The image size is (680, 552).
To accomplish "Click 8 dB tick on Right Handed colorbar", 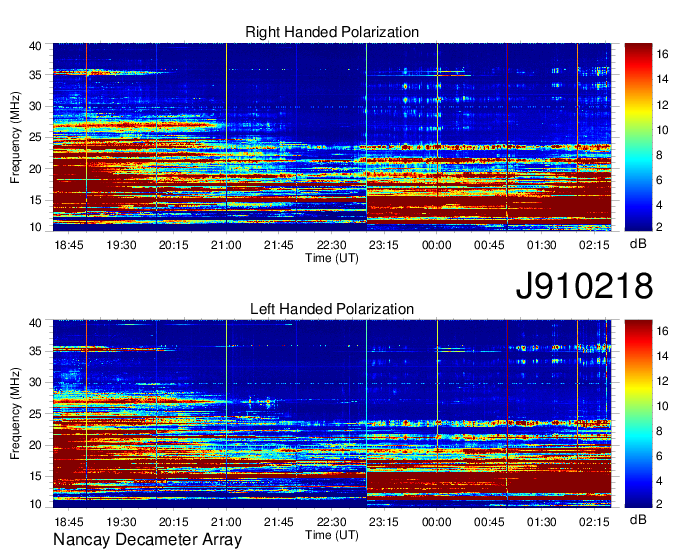I will [x=660, y=155].
